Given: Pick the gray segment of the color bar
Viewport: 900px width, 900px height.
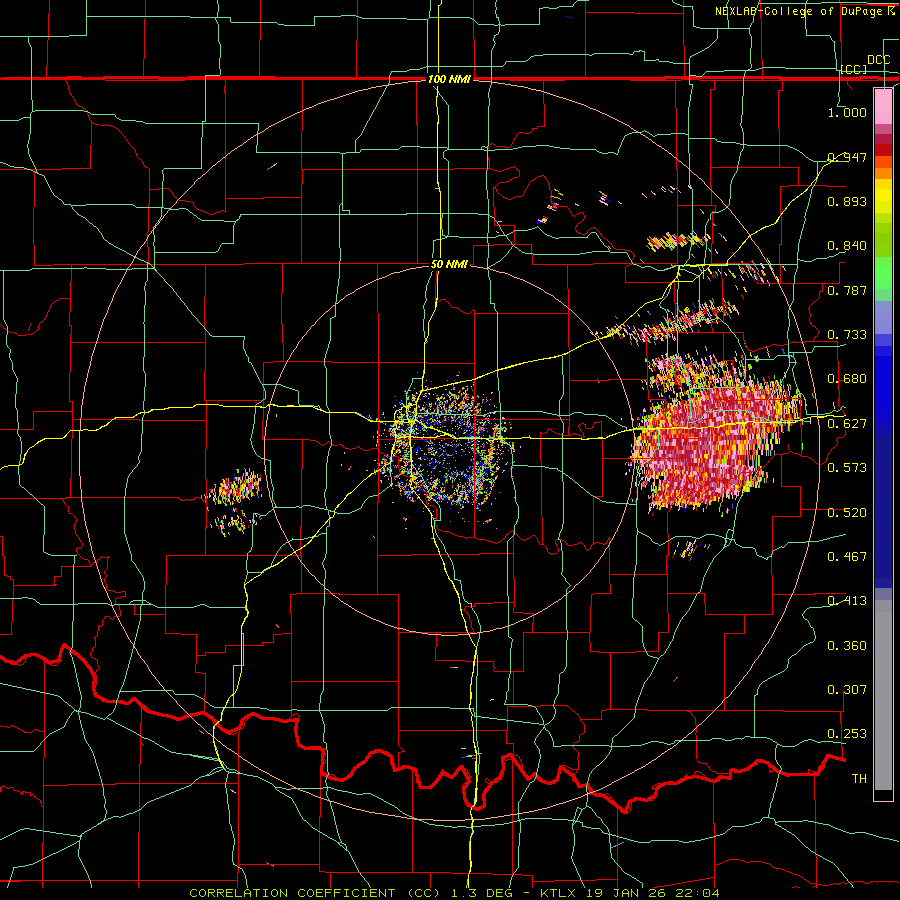Looking at the screenshot, I should (883, 695).
